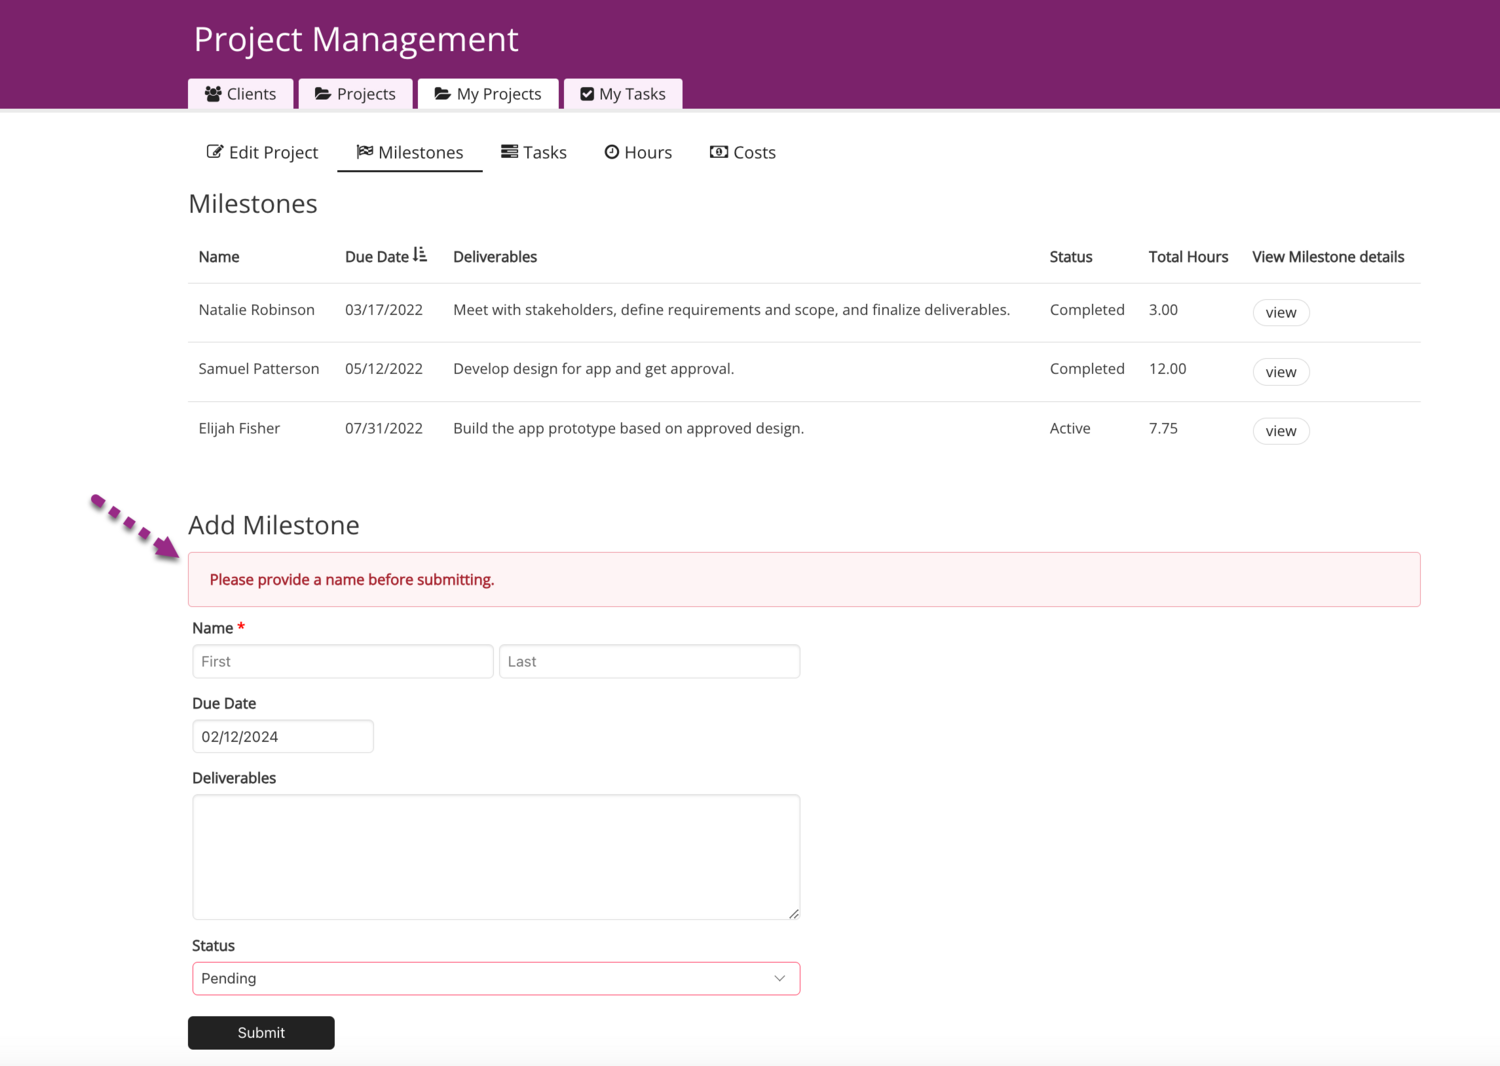Image resolution: width=1500 pixels, height=1066 pixels.
Task: Click the Milestones flag icon
Action: coord(365,152)
